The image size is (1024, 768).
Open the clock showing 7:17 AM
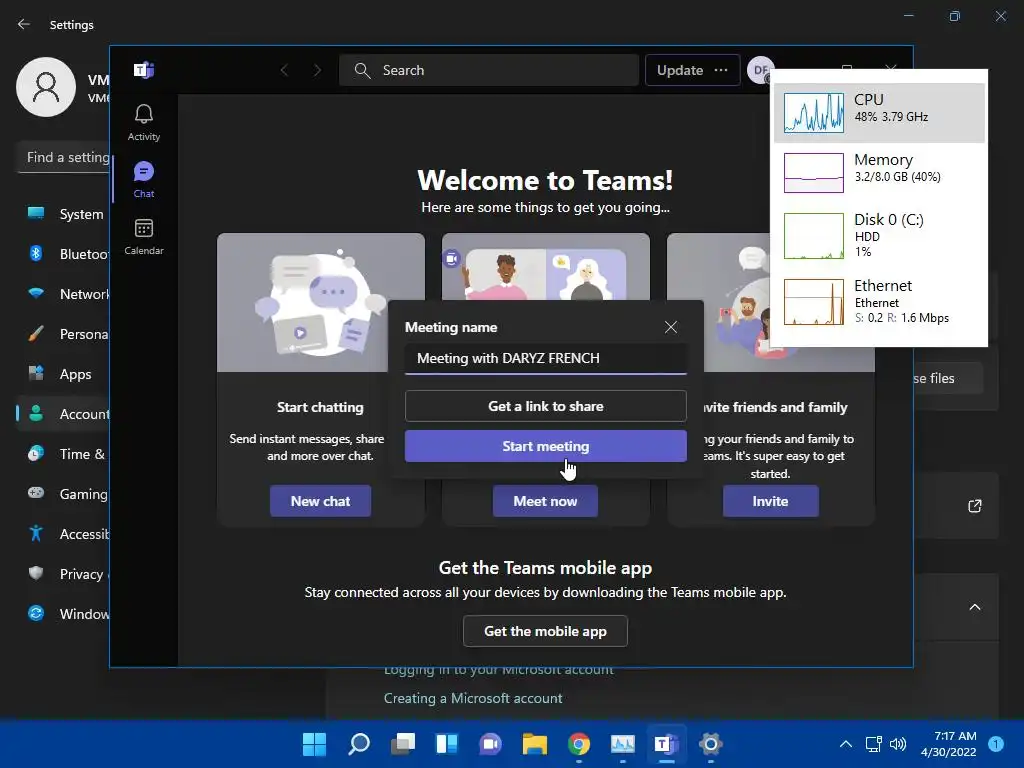pos(948,744)
